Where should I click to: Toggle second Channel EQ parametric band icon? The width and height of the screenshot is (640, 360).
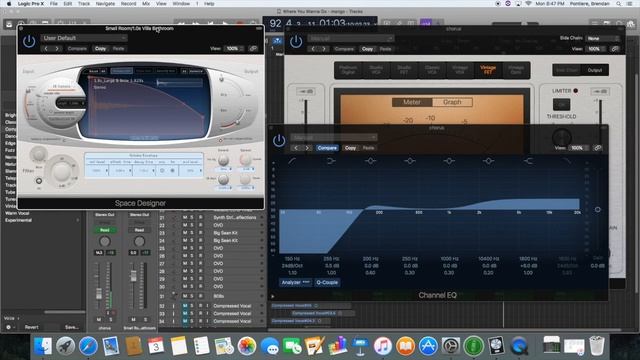409,161
